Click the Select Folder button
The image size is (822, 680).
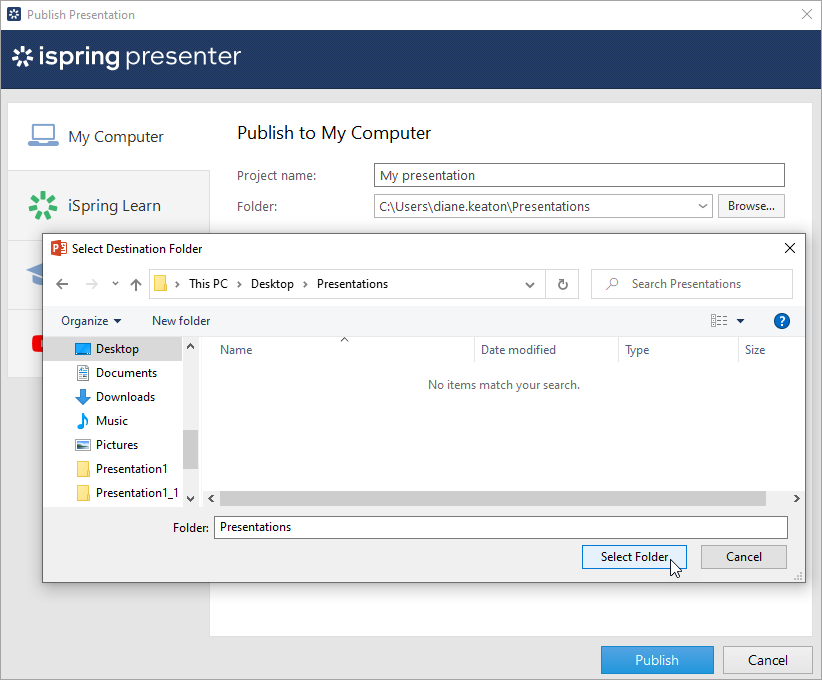(634, 557)
